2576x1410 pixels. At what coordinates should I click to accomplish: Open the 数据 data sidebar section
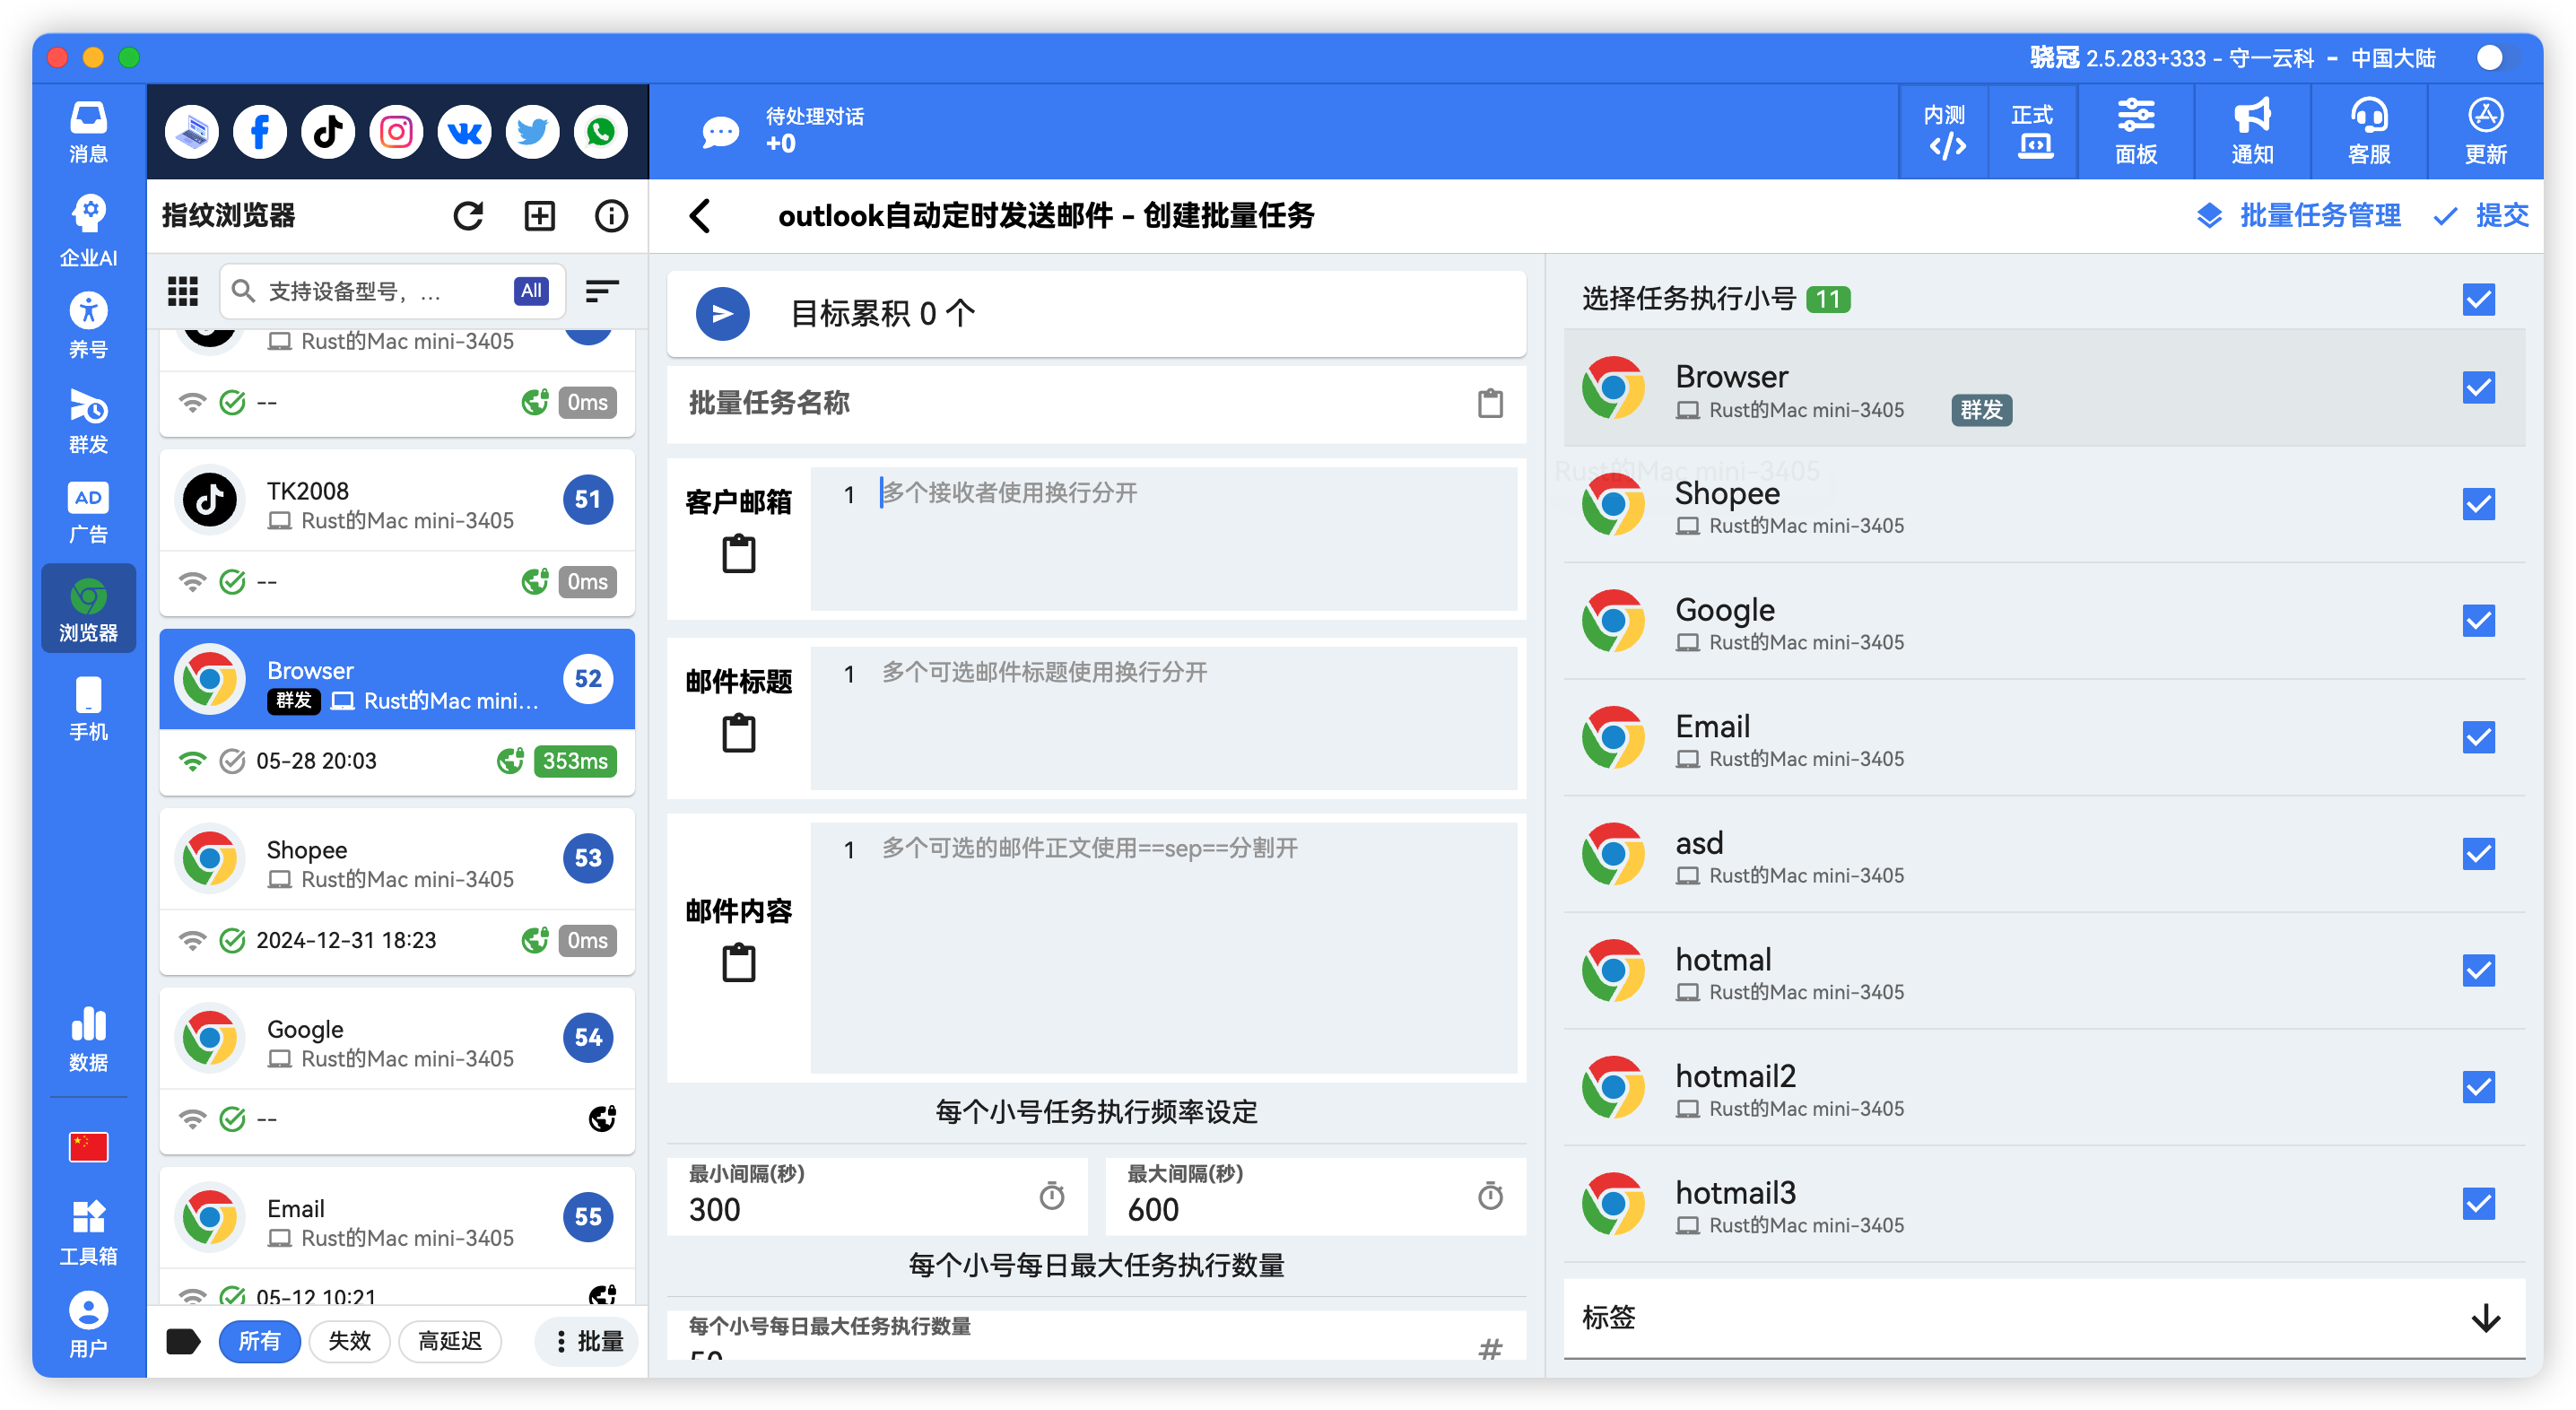[x=88, y=1038]
